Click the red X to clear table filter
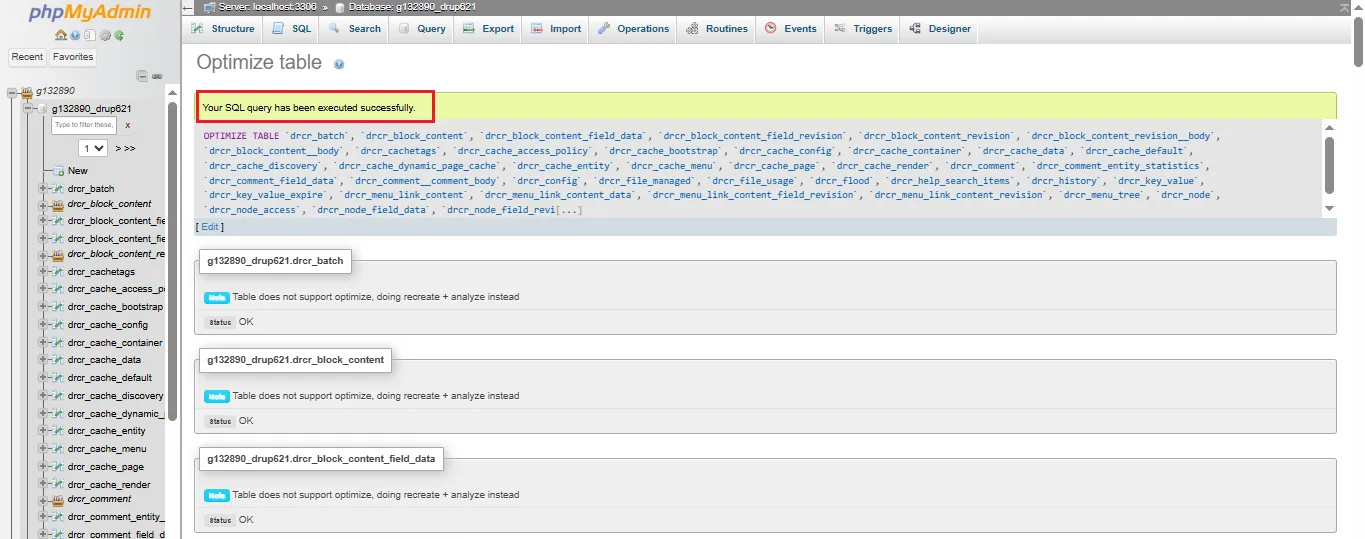The image size is (1365, 539). coord(127,125)
